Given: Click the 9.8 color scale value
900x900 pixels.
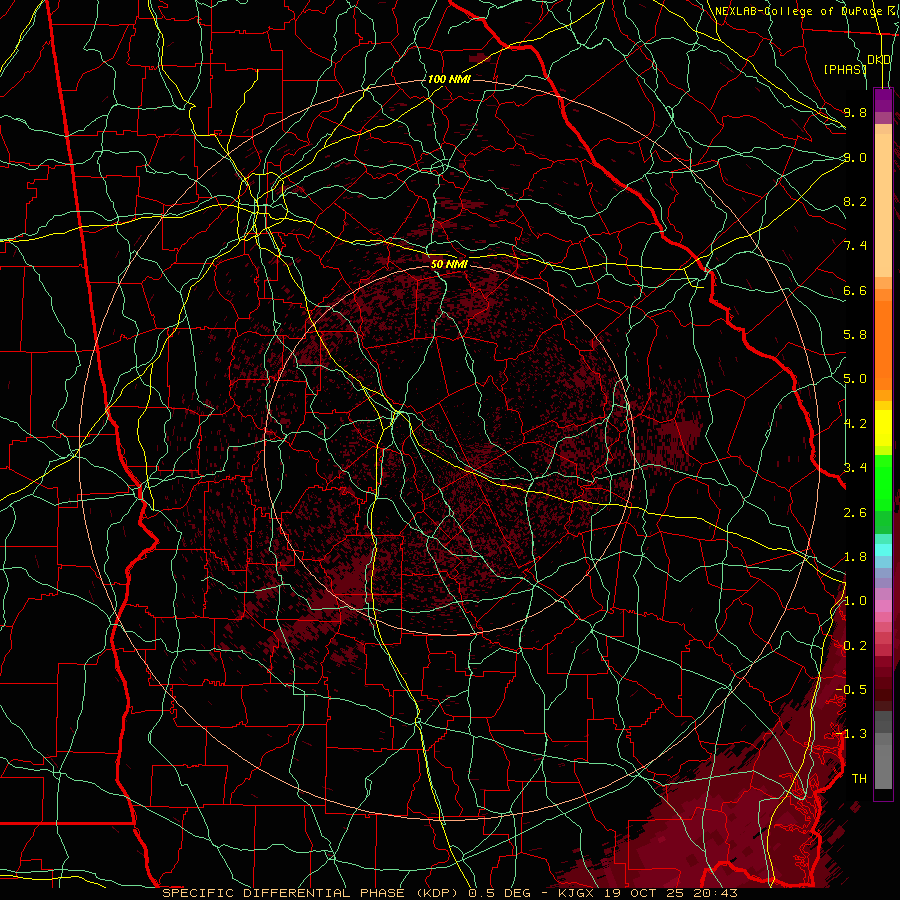Looking at the screenshot, I should (855, 112).
